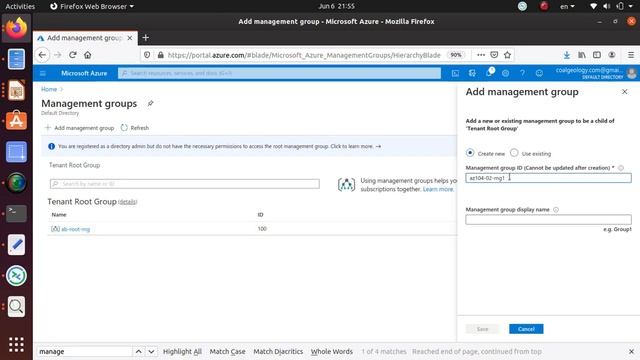The width and height of the screenshot is (640, 360).
Task: Open the Firefox hamburger menu
Action: click(x=631, y=55)
